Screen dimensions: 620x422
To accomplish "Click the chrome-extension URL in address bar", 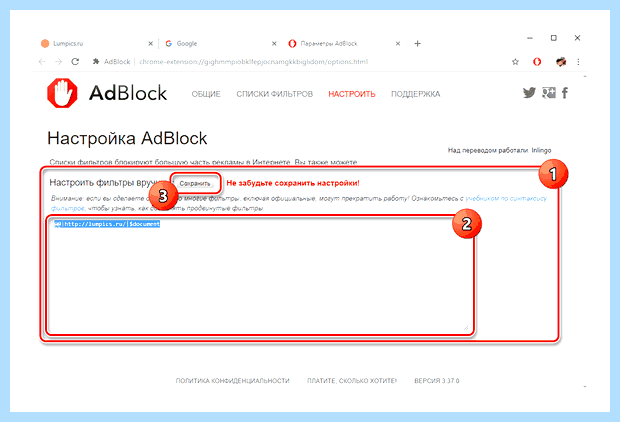I will pyautogui.click(x=253, y=62).
